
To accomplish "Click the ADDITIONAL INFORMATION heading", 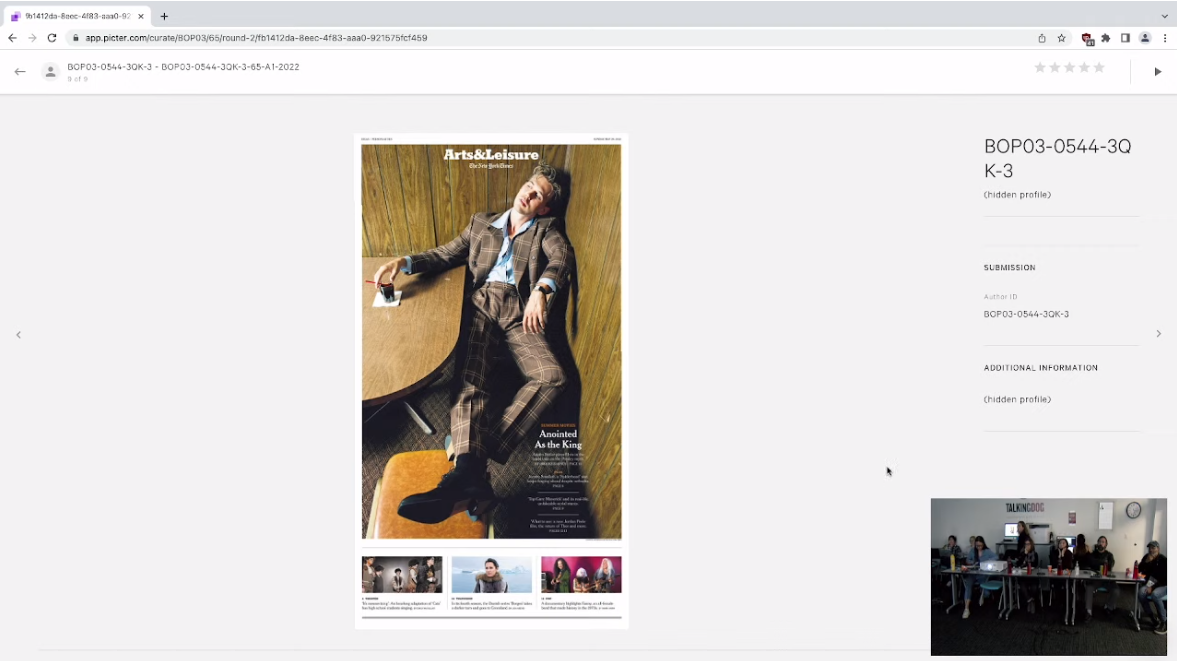I will point(1040,368).
